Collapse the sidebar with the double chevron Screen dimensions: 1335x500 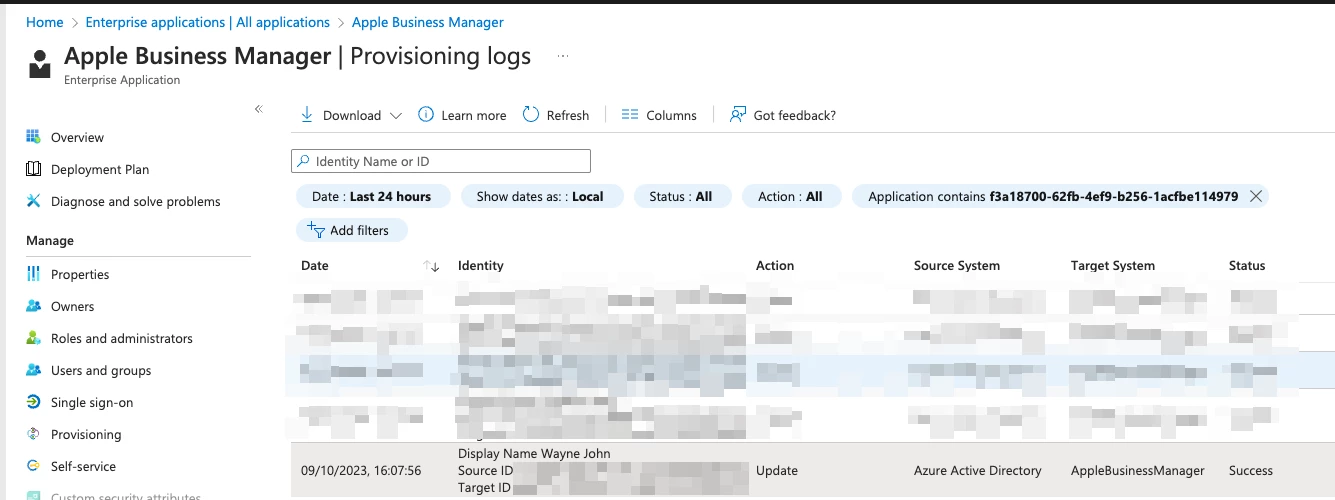pyautogui.click(x=258, y=109)
